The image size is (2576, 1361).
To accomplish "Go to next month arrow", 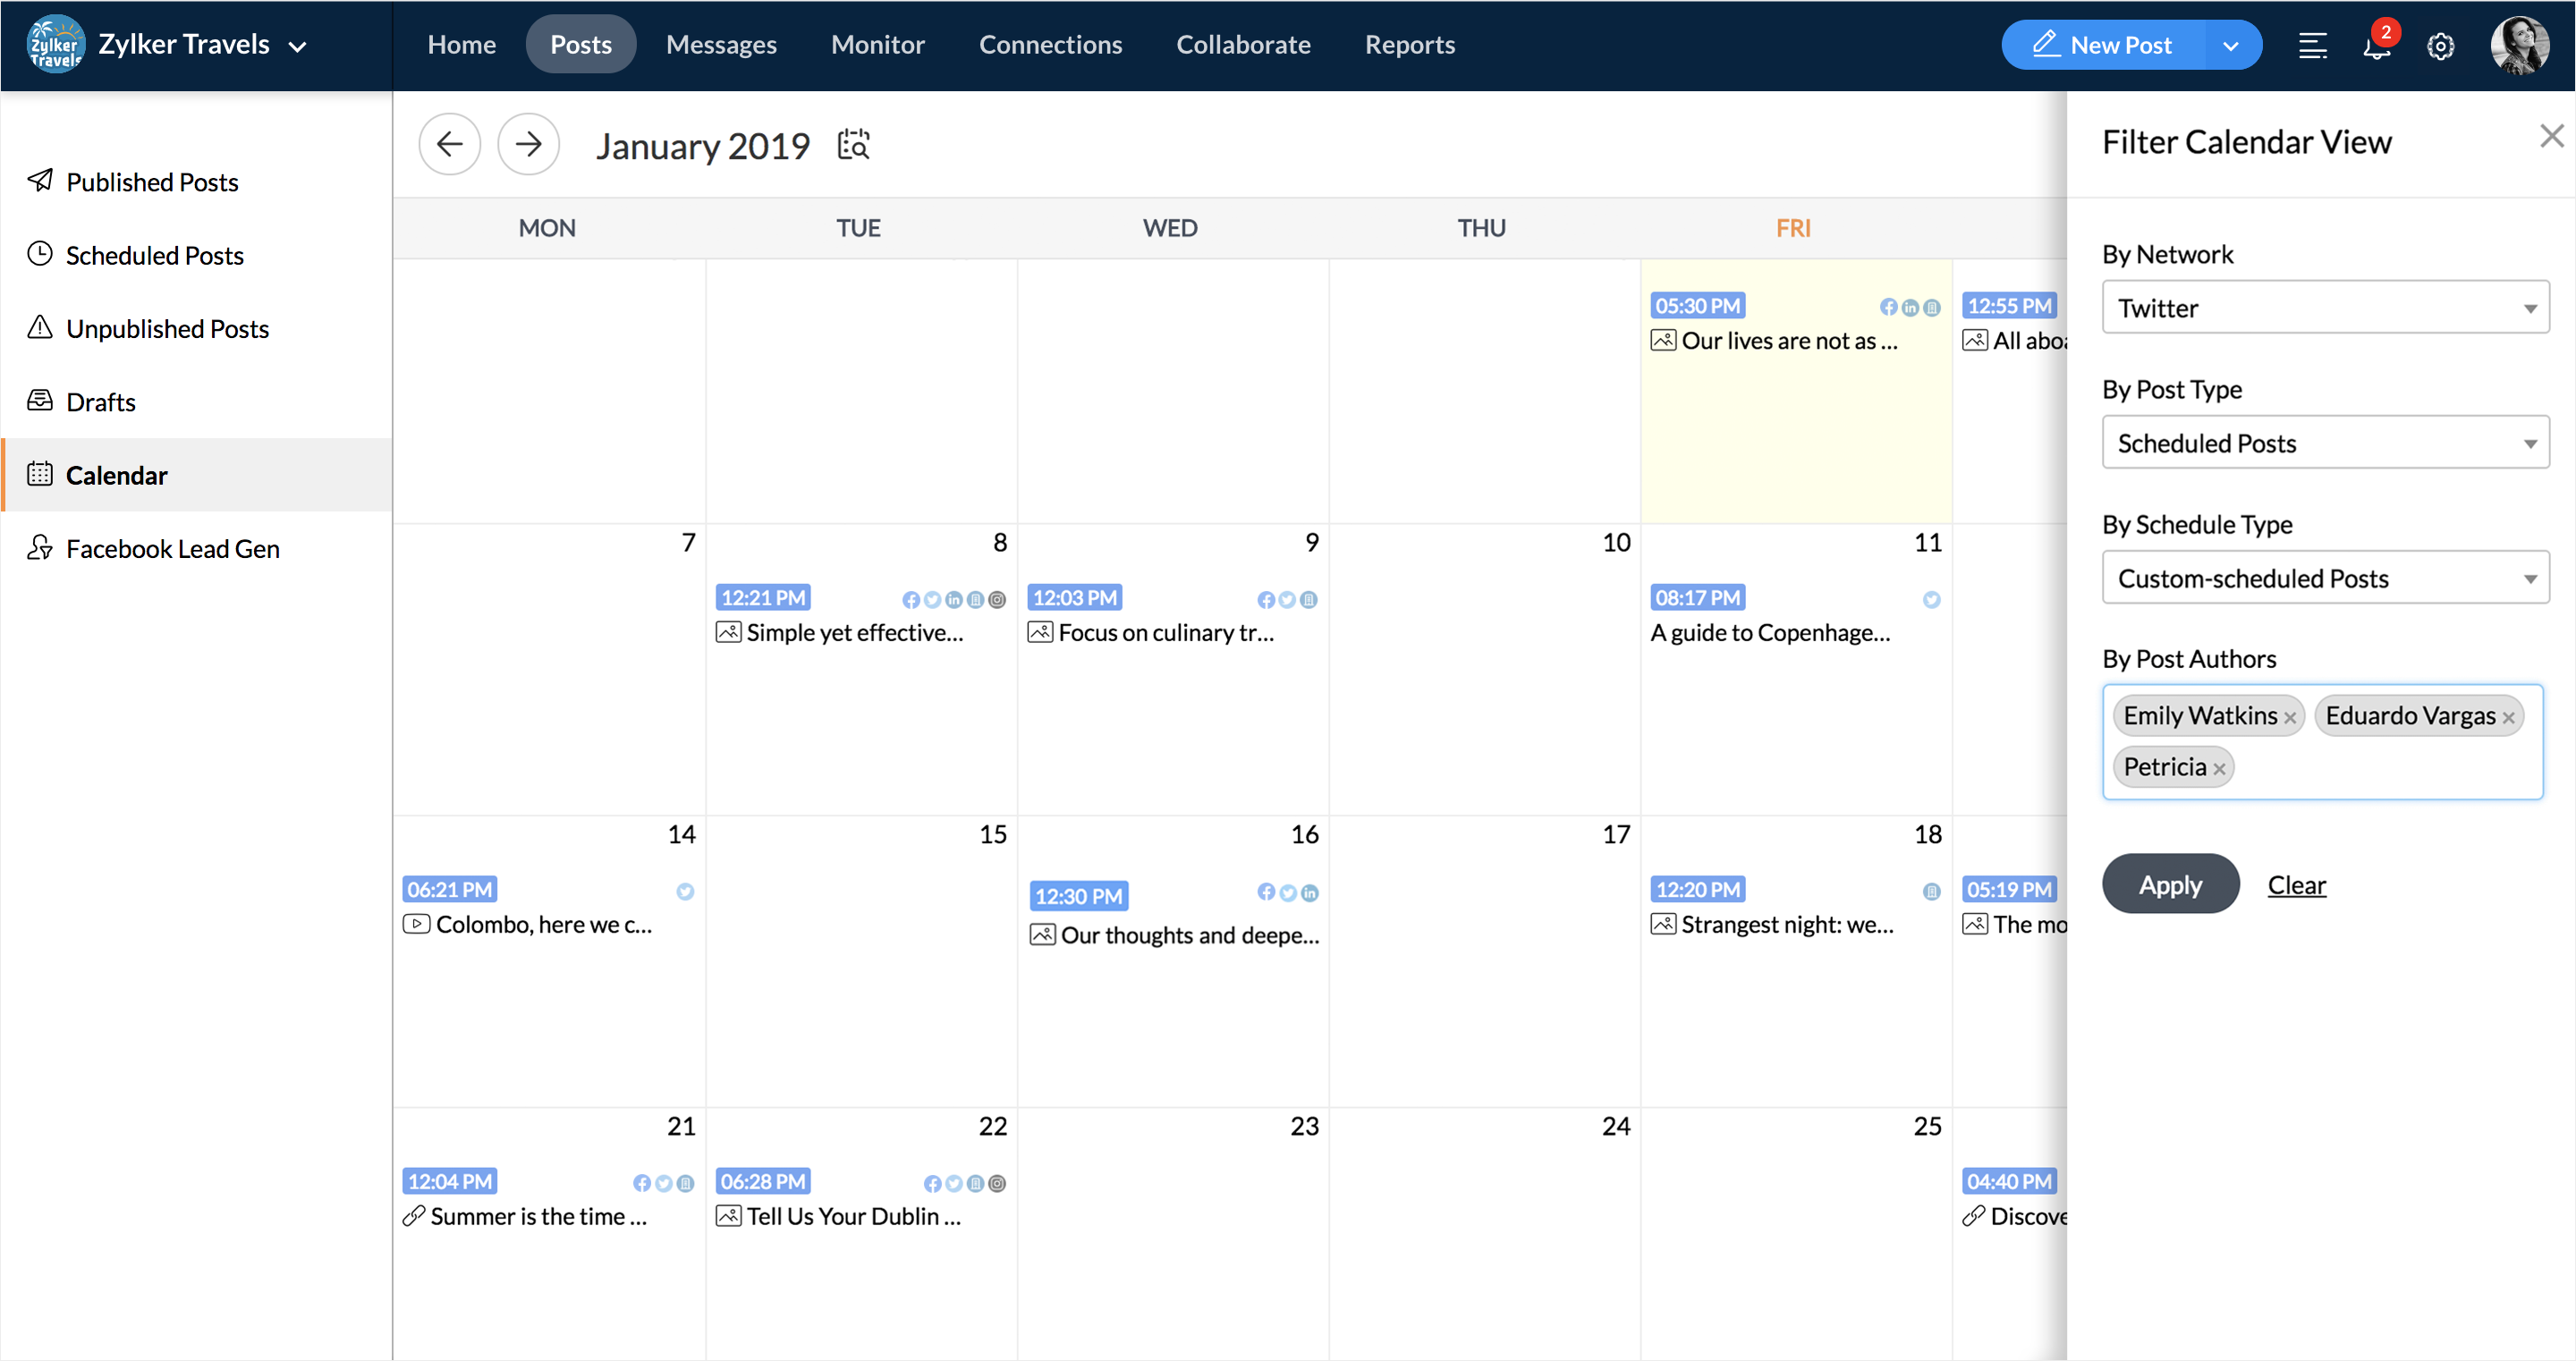I will (x=528, y=145).
